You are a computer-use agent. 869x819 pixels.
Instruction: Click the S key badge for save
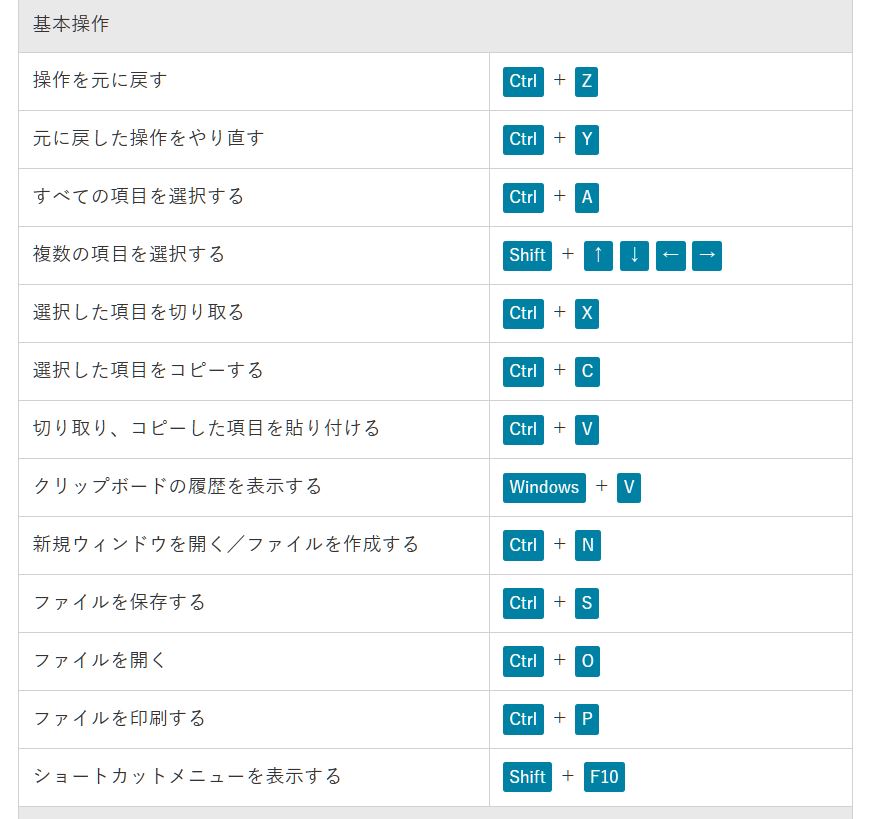coord(586,603)
